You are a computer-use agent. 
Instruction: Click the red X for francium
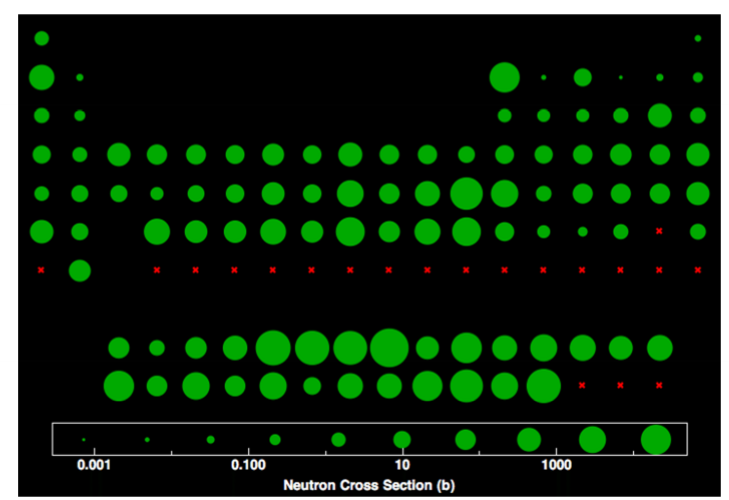tap(41, 270)
